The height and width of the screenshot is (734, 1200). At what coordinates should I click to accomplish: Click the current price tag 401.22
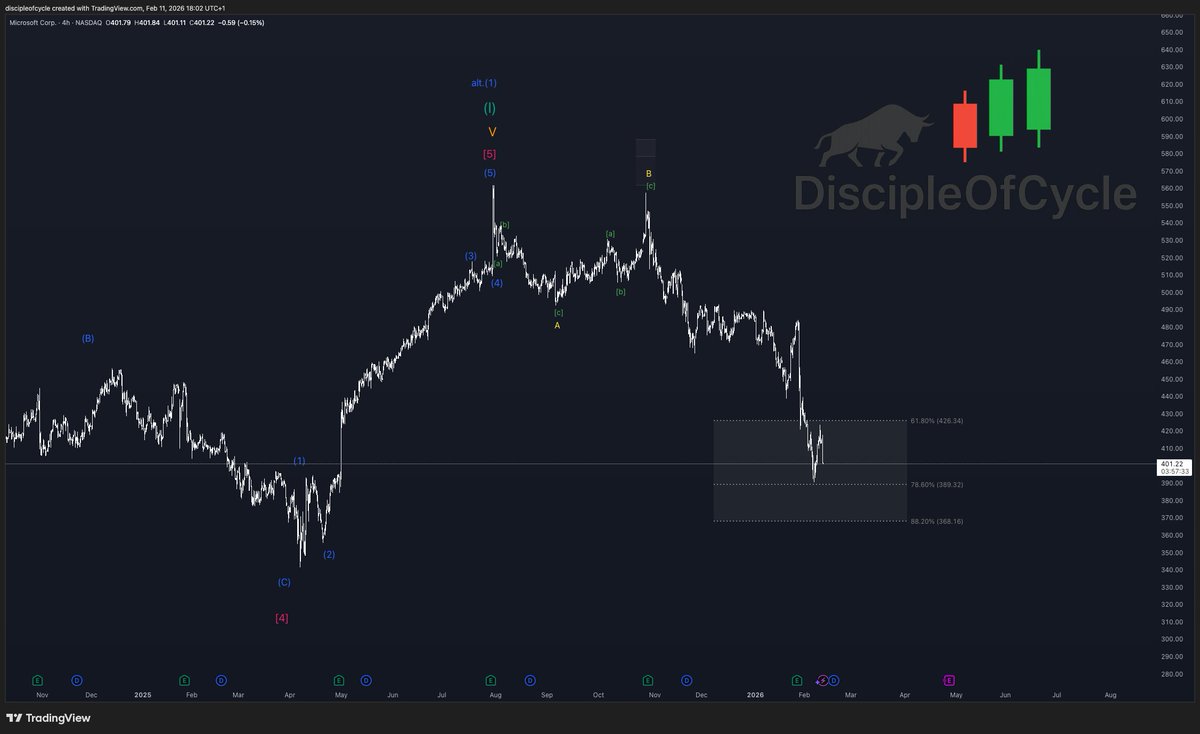point(1172,468)
